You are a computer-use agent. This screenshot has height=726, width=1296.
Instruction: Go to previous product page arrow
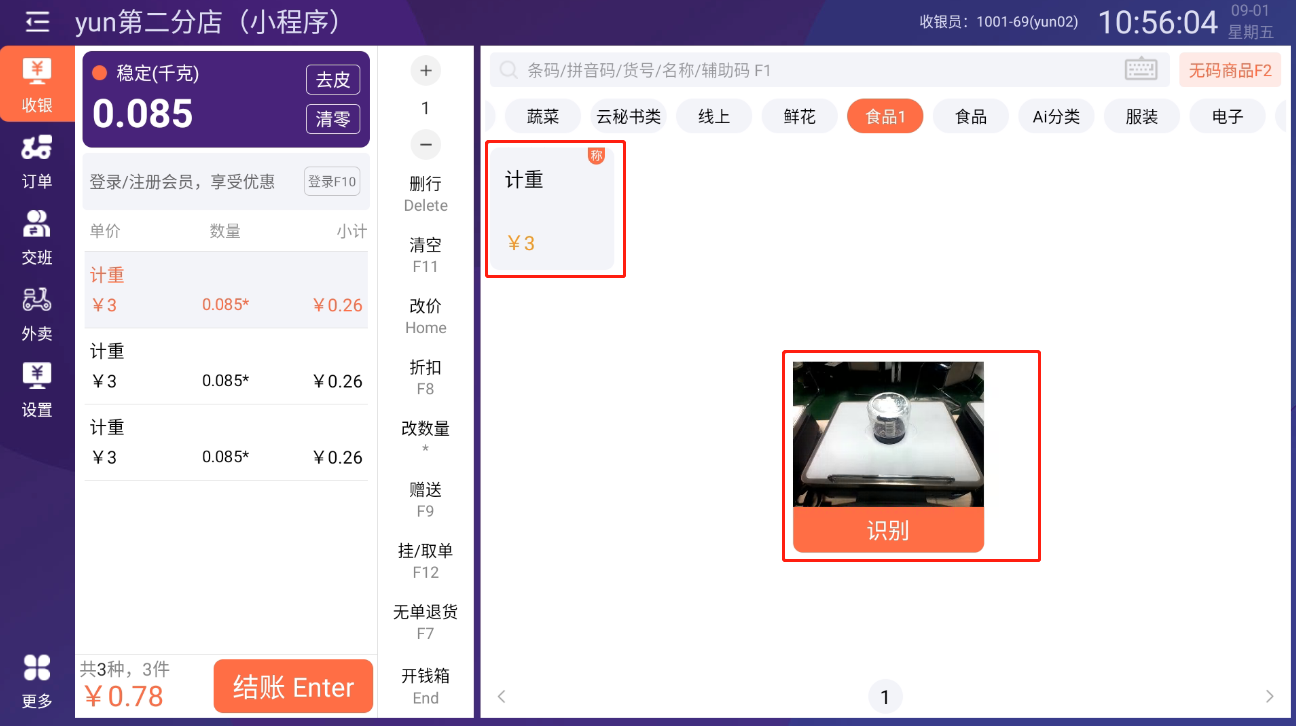(x=502, y=696)
